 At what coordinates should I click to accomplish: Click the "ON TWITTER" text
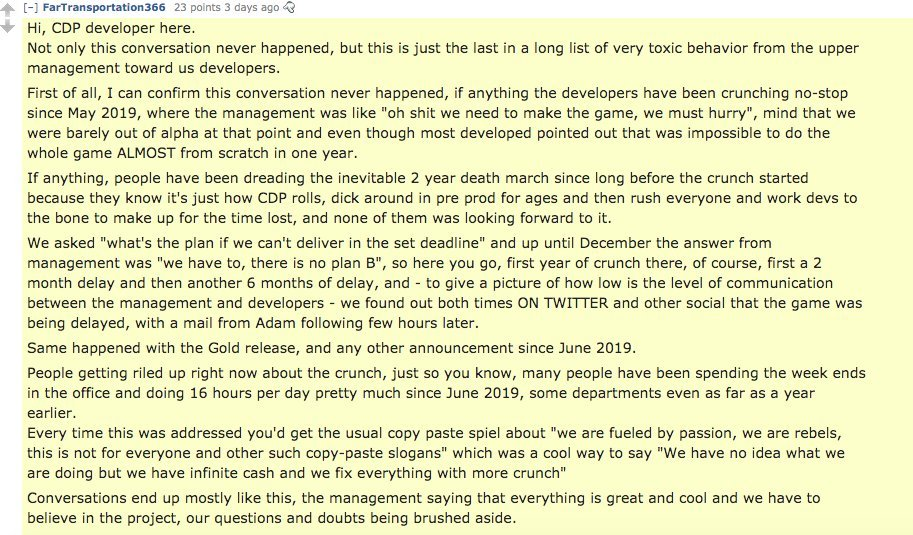pyautogui.click(x=562, y=303)
